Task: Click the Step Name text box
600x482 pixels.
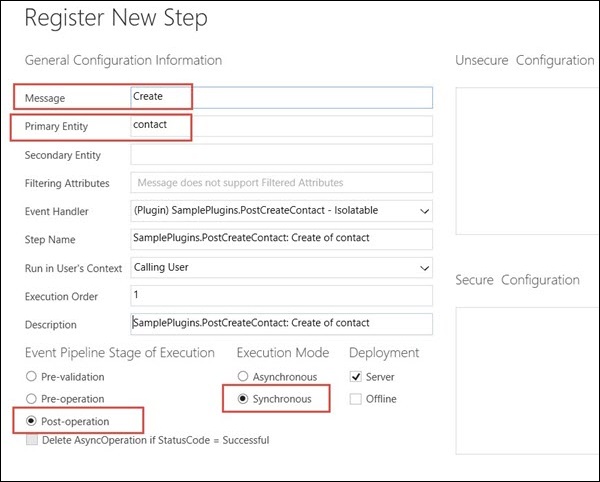Action: point(281,239)
